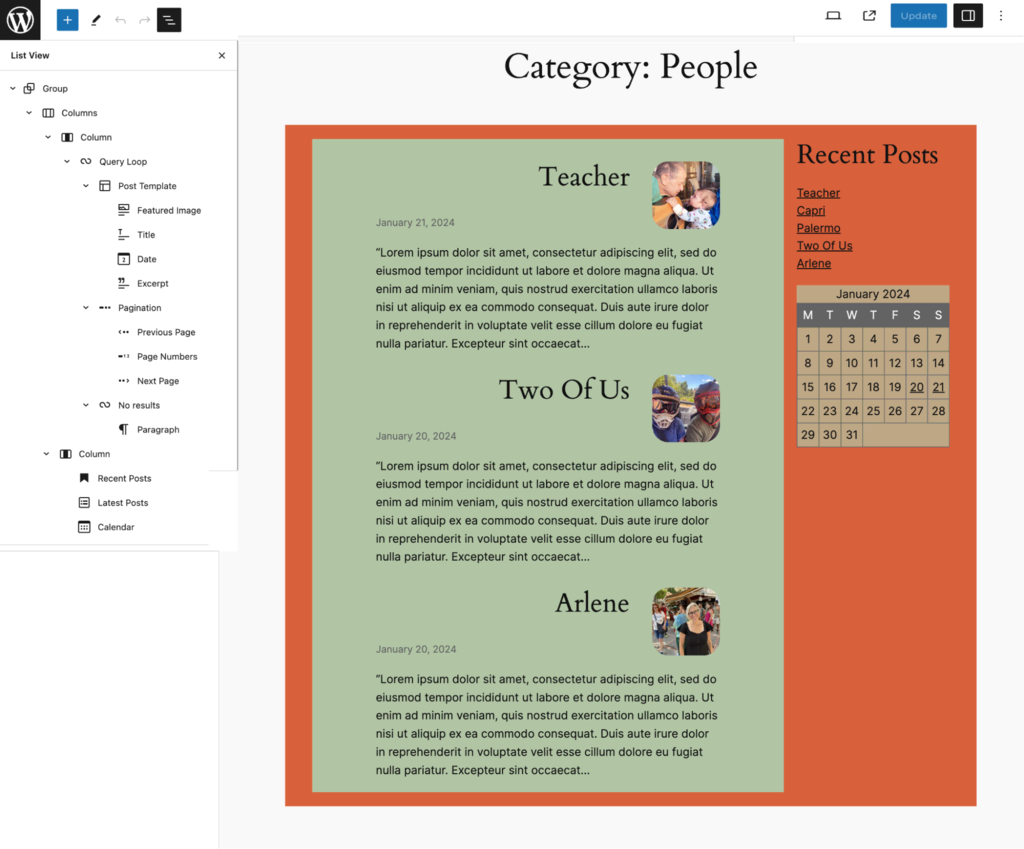Collapse the Post Template chevron

point(86,186)
